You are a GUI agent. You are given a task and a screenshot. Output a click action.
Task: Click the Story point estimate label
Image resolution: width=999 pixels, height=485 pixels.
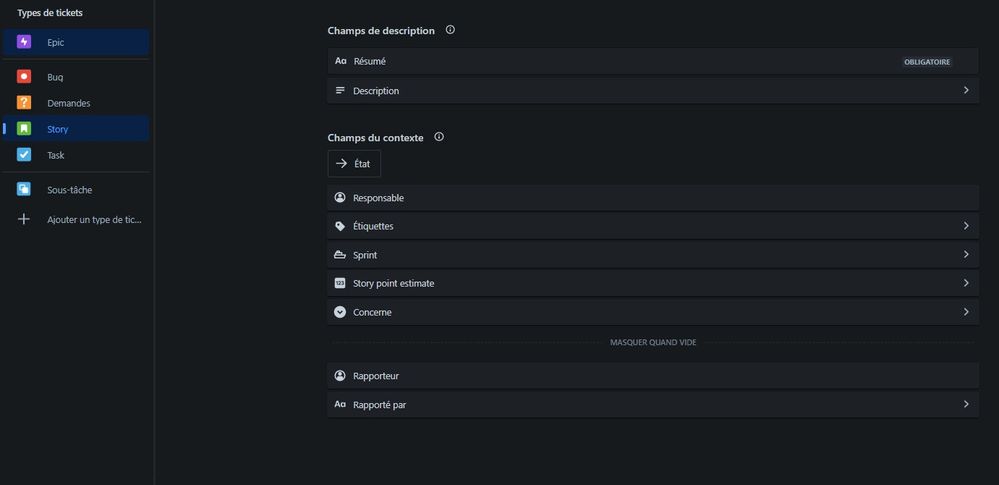[394, 284]
